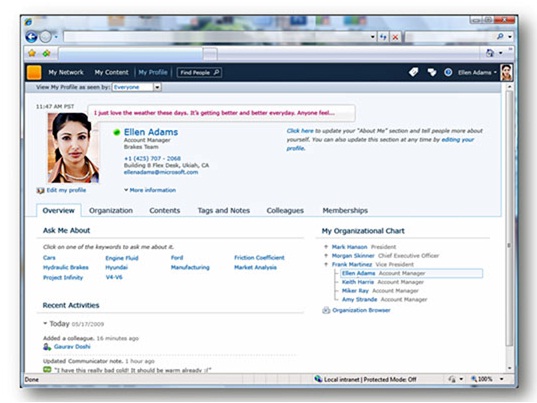537x403 pixels.
Task: Click Ellen Adams large profile photo
Action: [73, 148]
